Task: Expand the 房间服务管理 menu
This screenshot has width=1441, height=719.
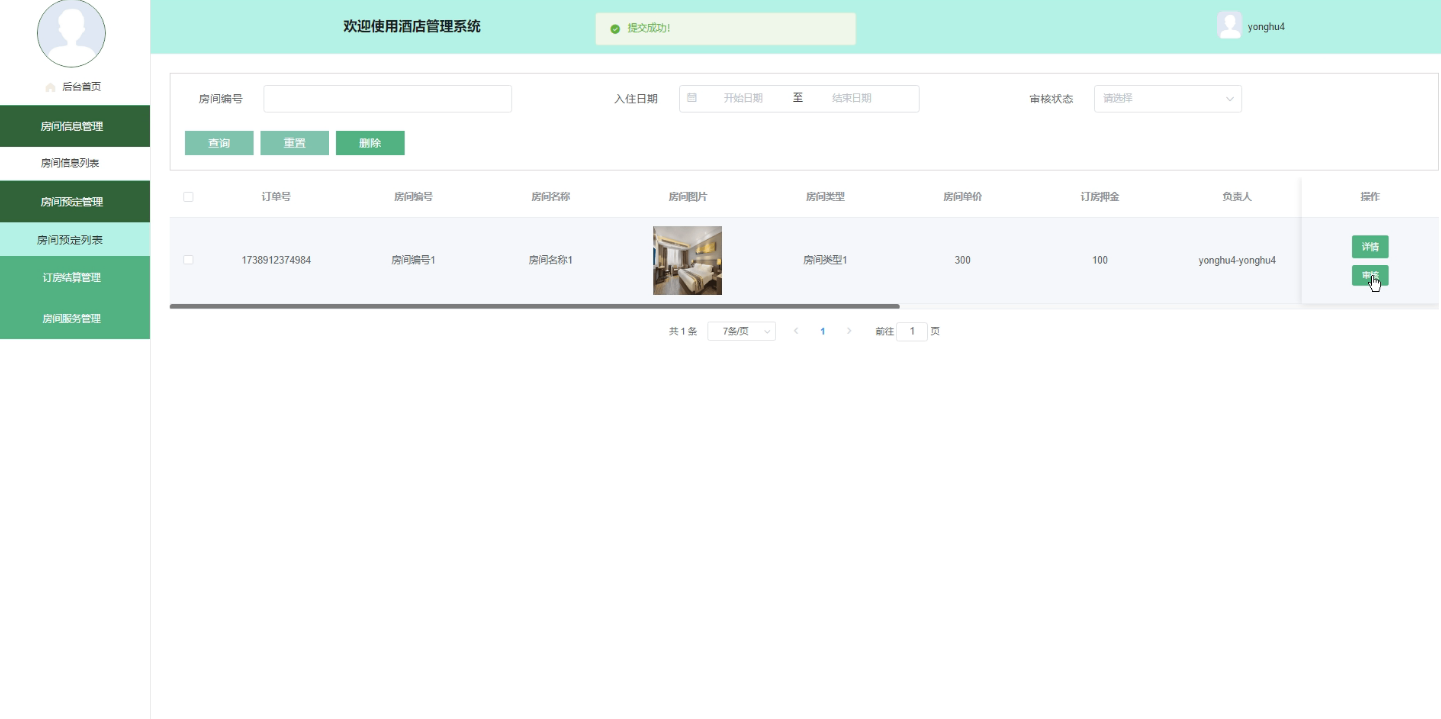Action: click(75, 319)
